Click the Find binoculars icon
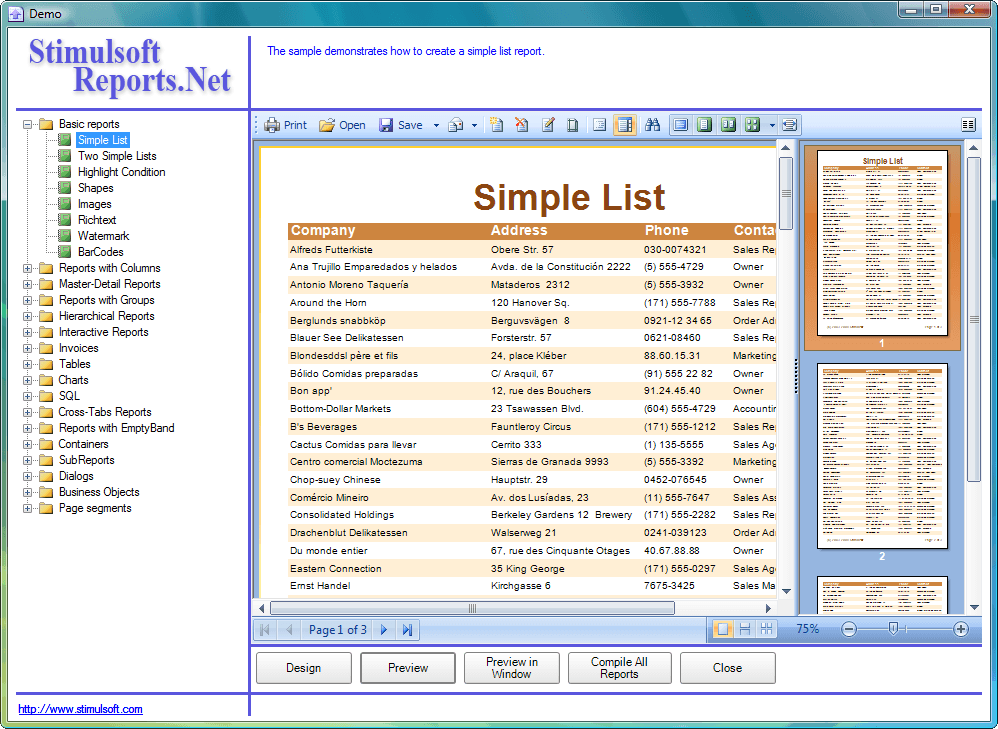This screenshot has width=998, height=729. tap(652, 125)
